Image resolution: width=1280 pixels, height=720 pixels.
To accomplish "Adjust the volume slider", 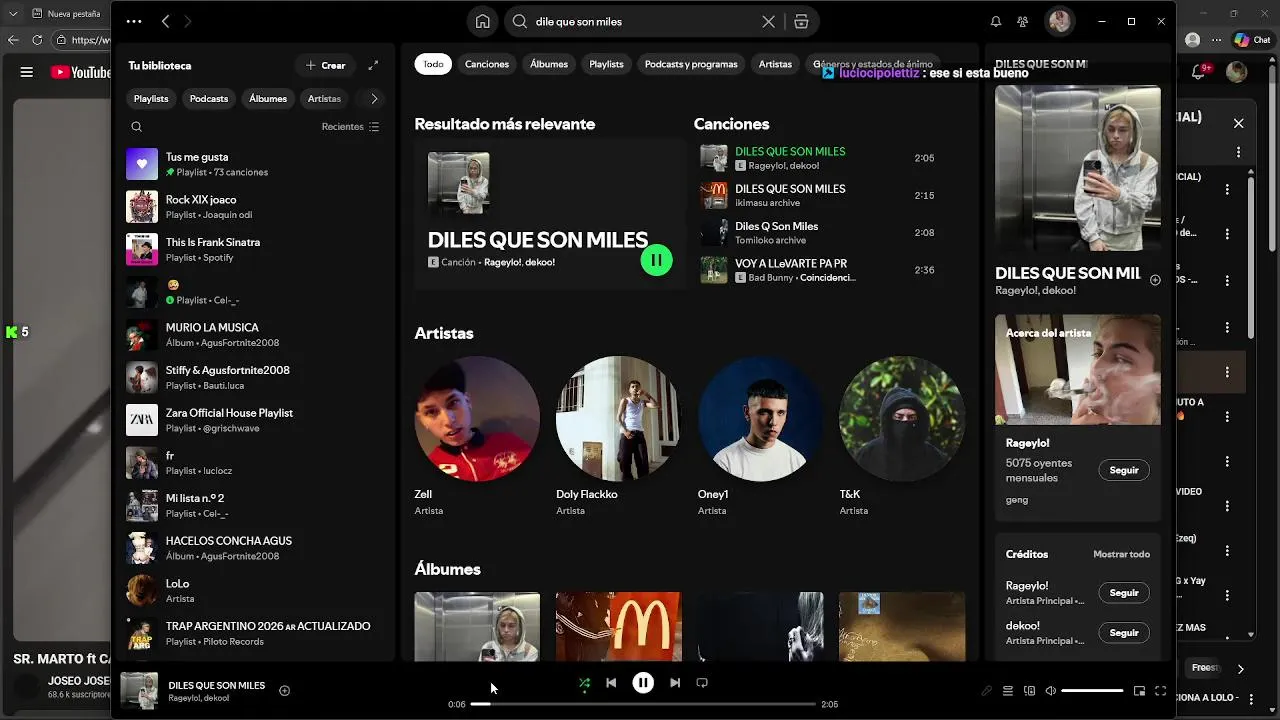I will [x=1092, y=691].
